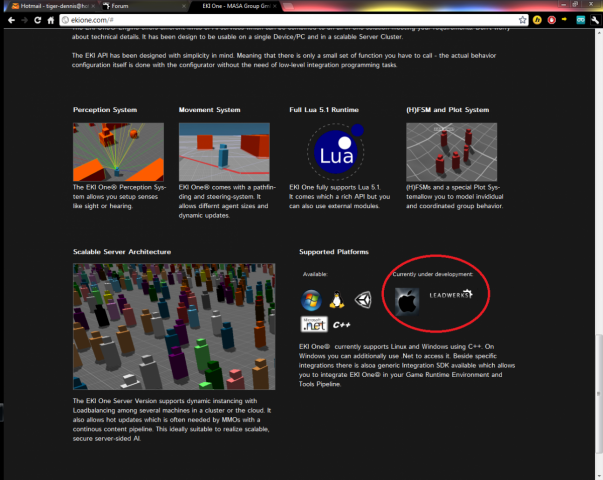Click the Unity engine logo
Image resolution: width=603 pixels, height=480 pixels.
(x=363, y=299)
